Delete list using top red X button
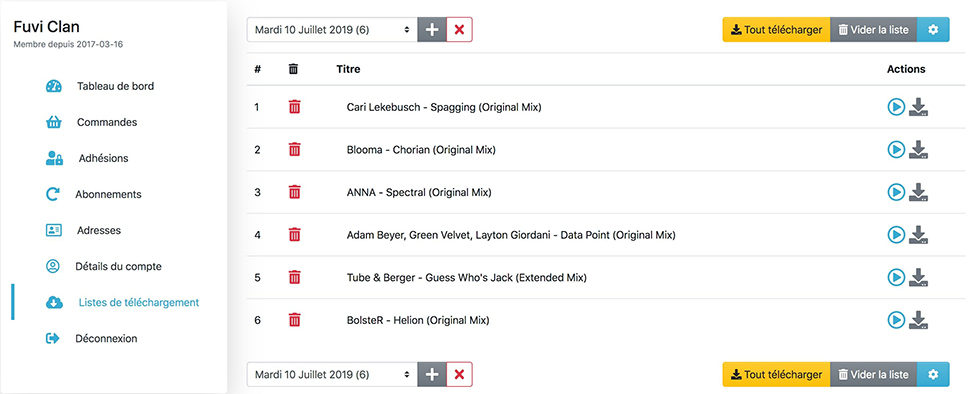 point(459,30)
